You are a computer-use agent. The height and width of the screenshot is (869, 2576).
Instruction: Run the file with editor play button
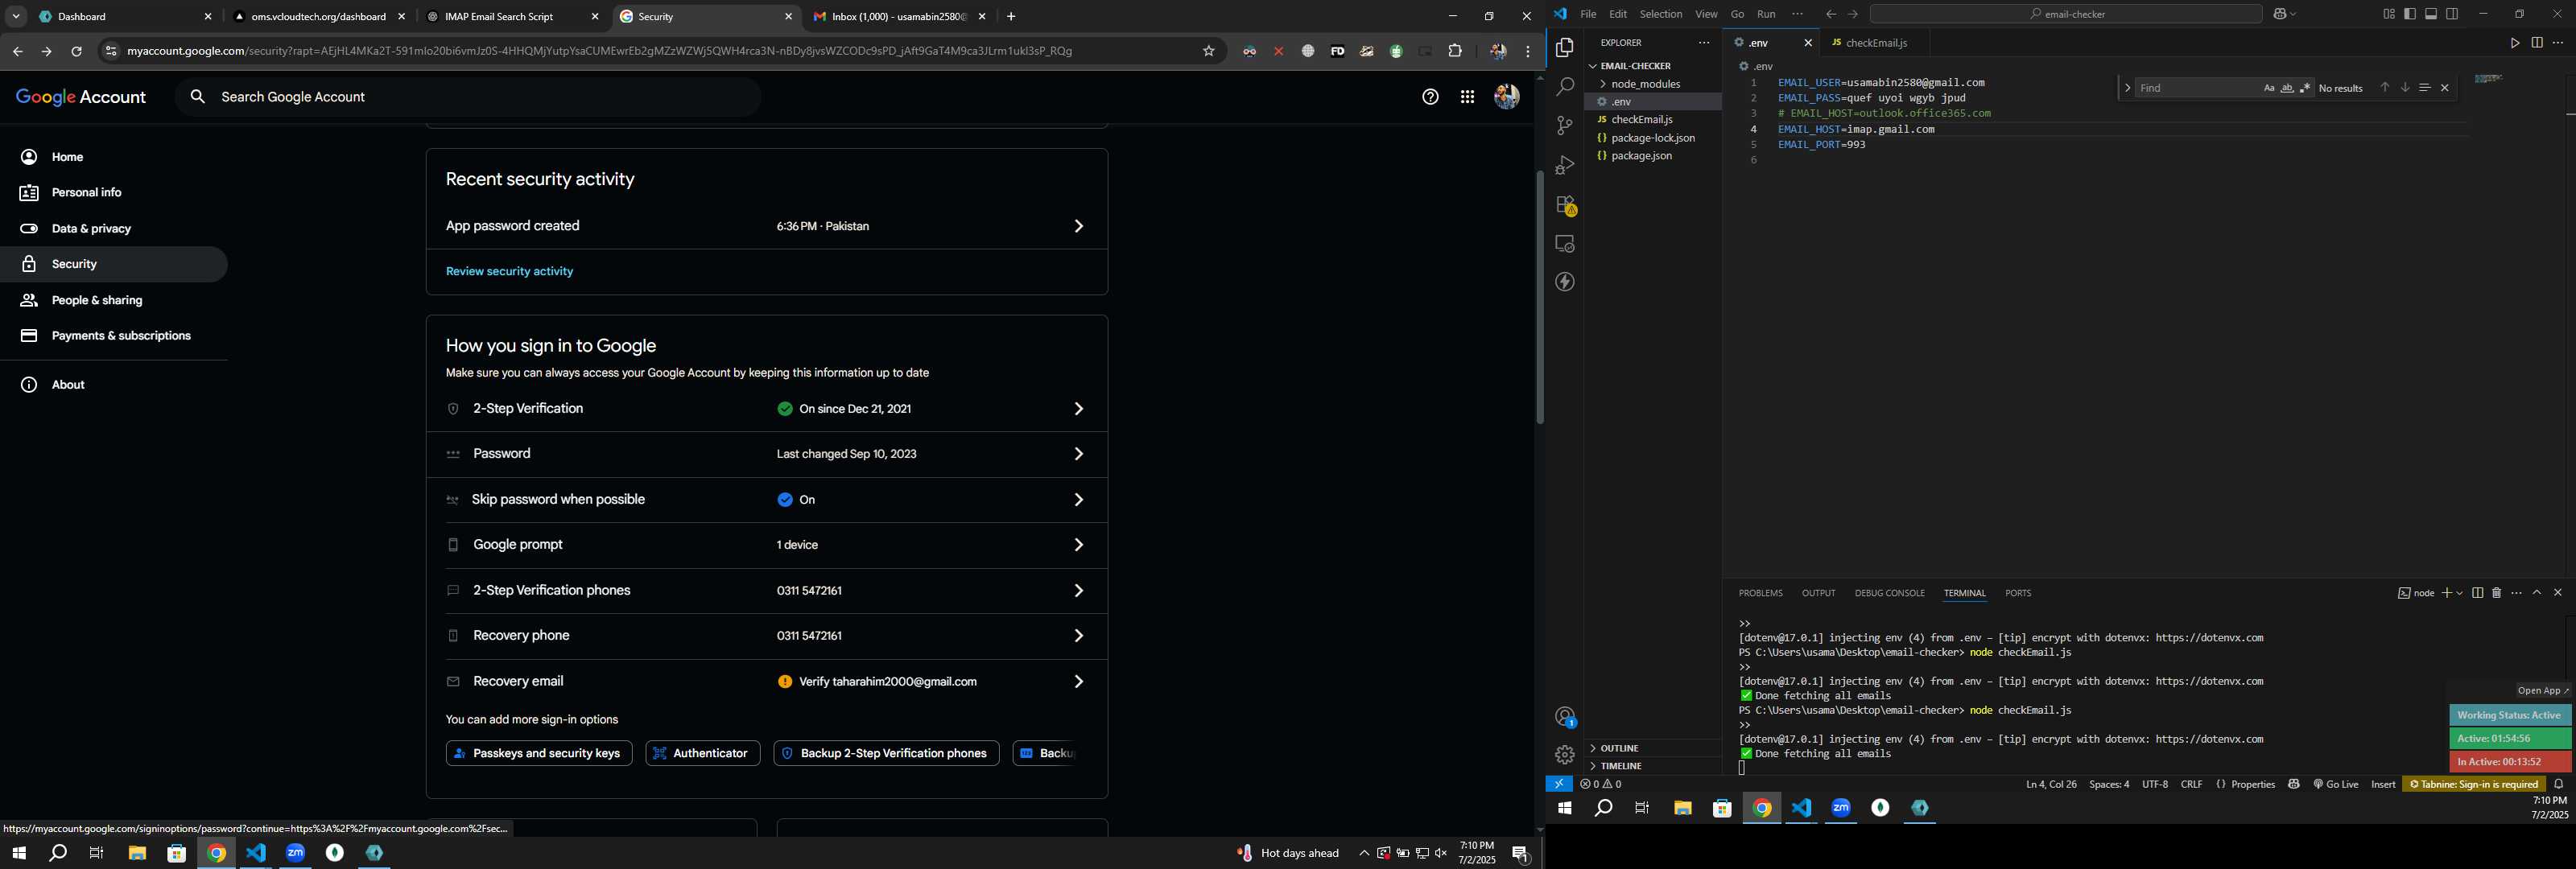tap(2514, 43)
